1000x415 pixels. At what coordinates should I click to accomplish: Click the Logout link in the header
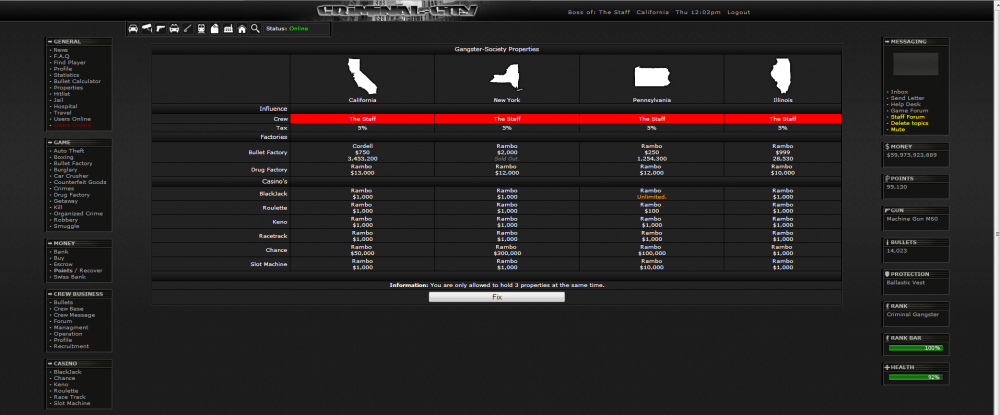click(x=739, y=12)
